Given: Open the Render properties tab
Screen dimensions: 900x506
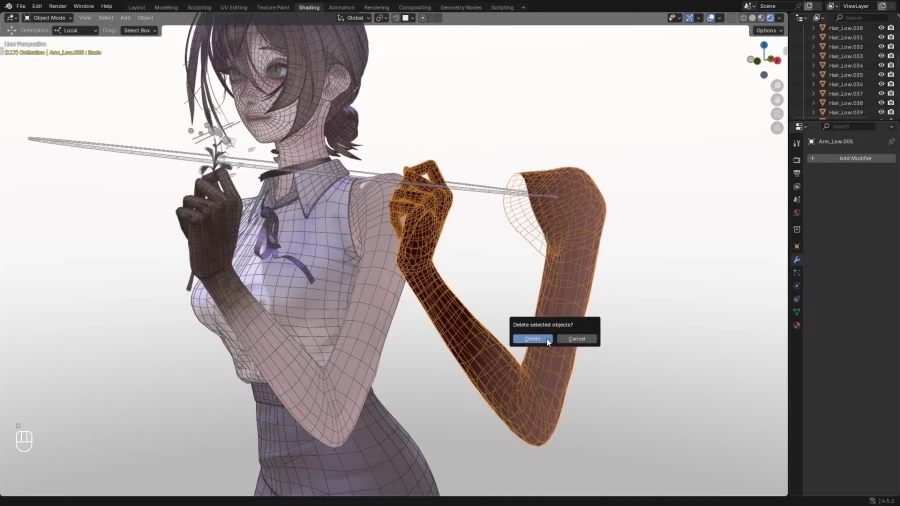Looking at the screenshot, I should coord(797,160).
